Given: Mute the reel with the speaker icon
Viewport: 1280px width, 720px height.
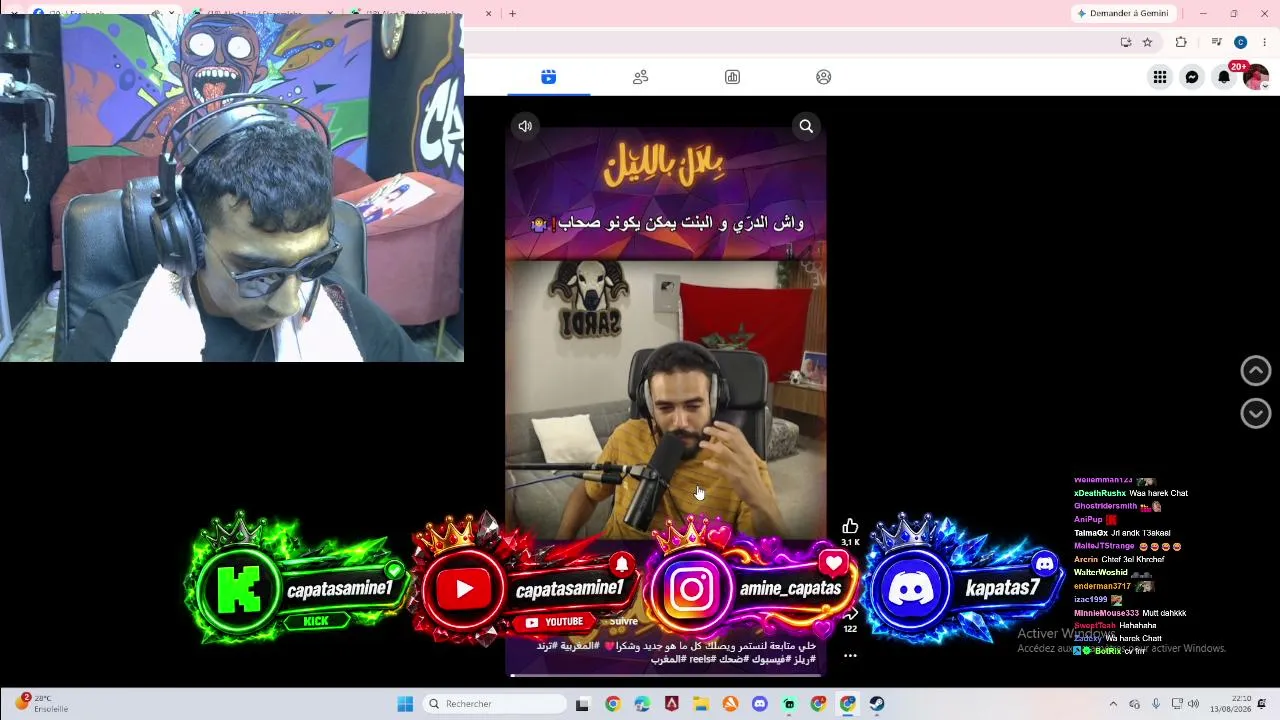Looking at the screenshot, I should pyautogui.click(x=525, y=126).
